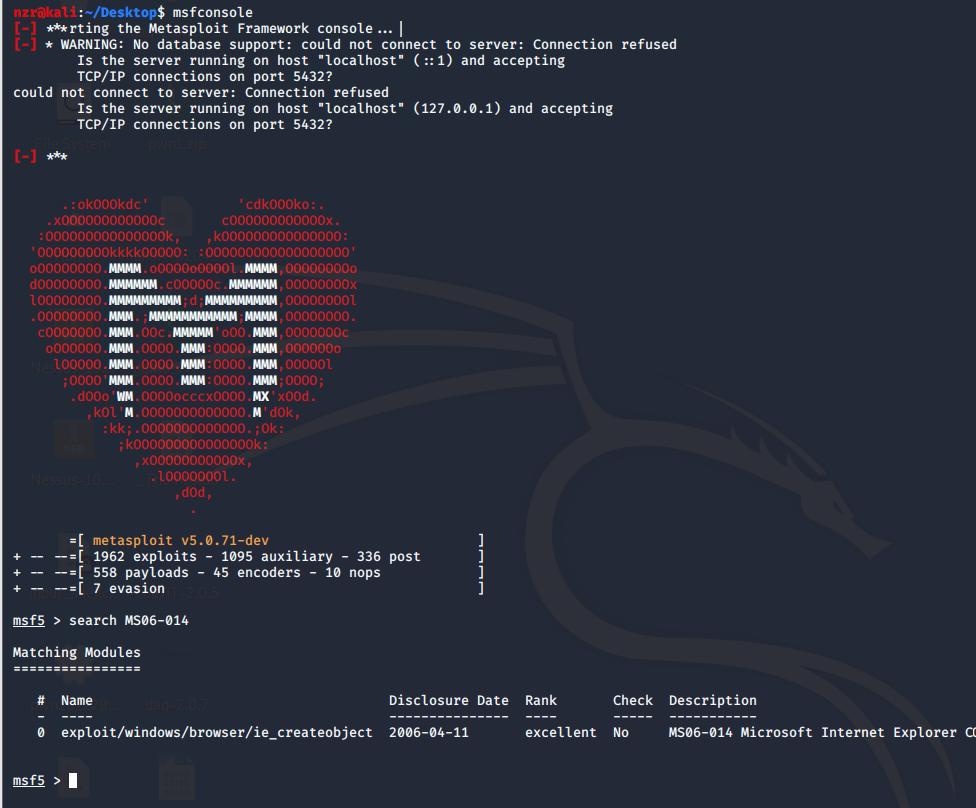Click the msfconsole command on the first line
Screen dimensions: 976x808
click(212, 12)
